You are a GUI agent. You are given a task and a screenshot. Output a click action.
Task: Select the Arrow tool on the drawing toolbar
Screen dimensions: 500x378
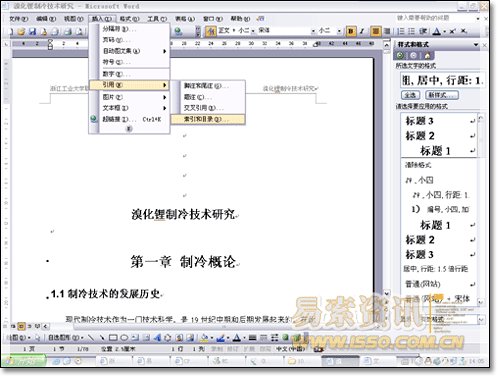click(x=102, y=338)
